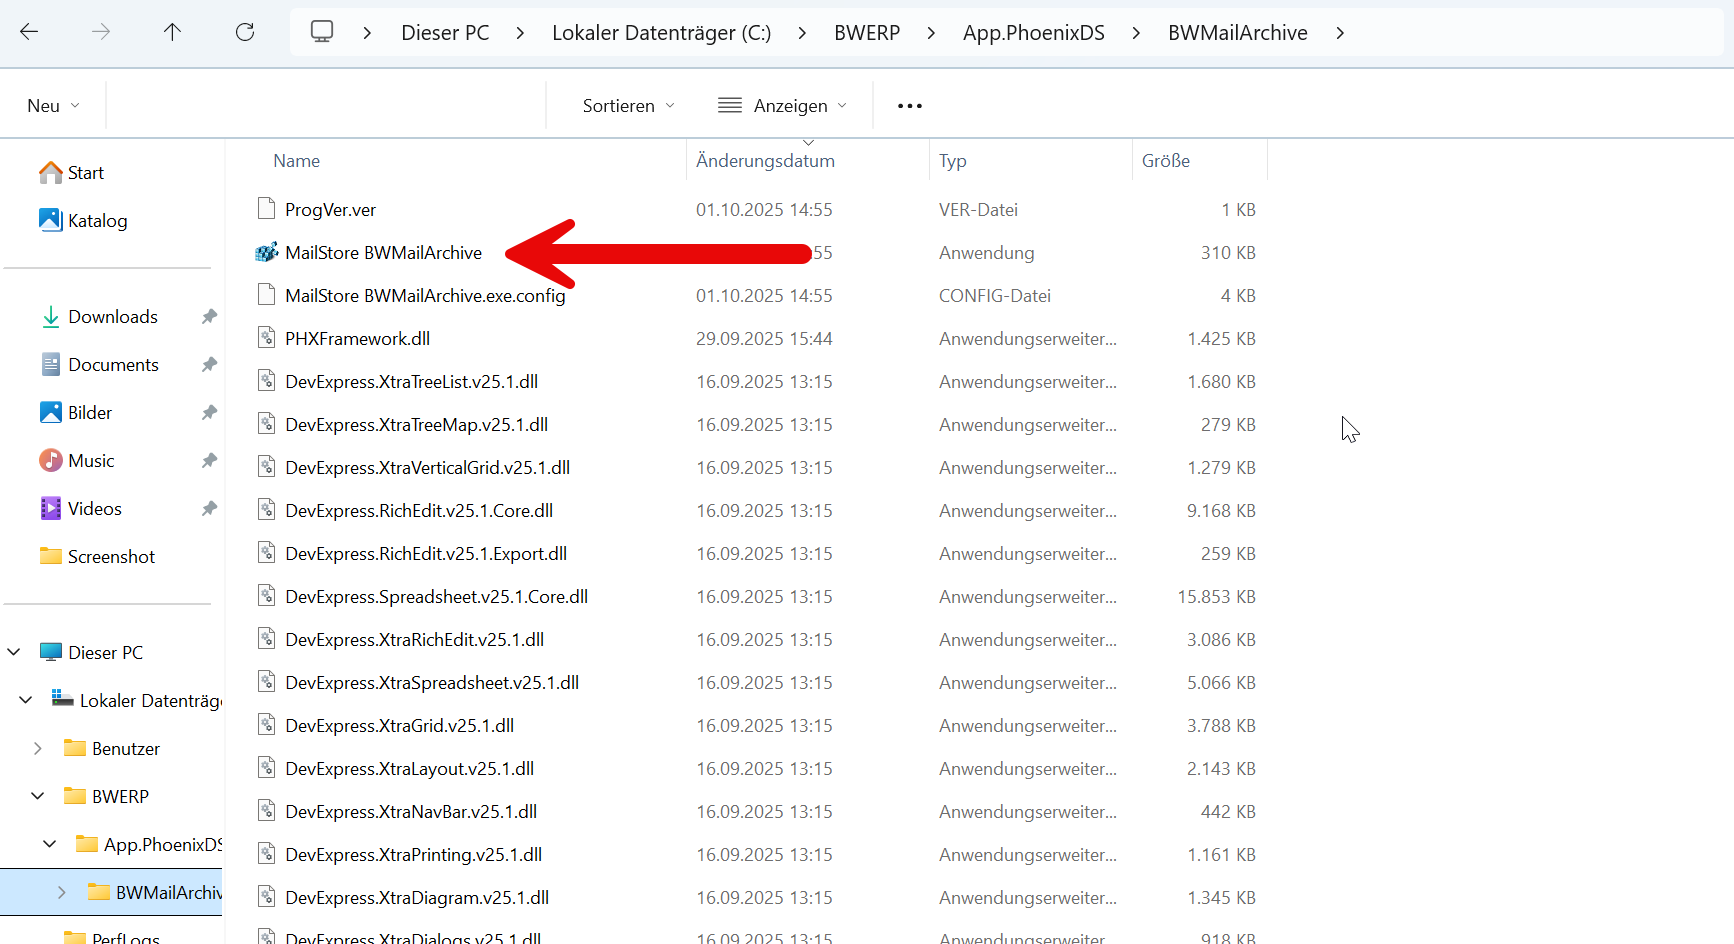Open Katalog in the navigation pane
Screen dimensions: 1734x944
pyautogui.click(x=97, y=221)
